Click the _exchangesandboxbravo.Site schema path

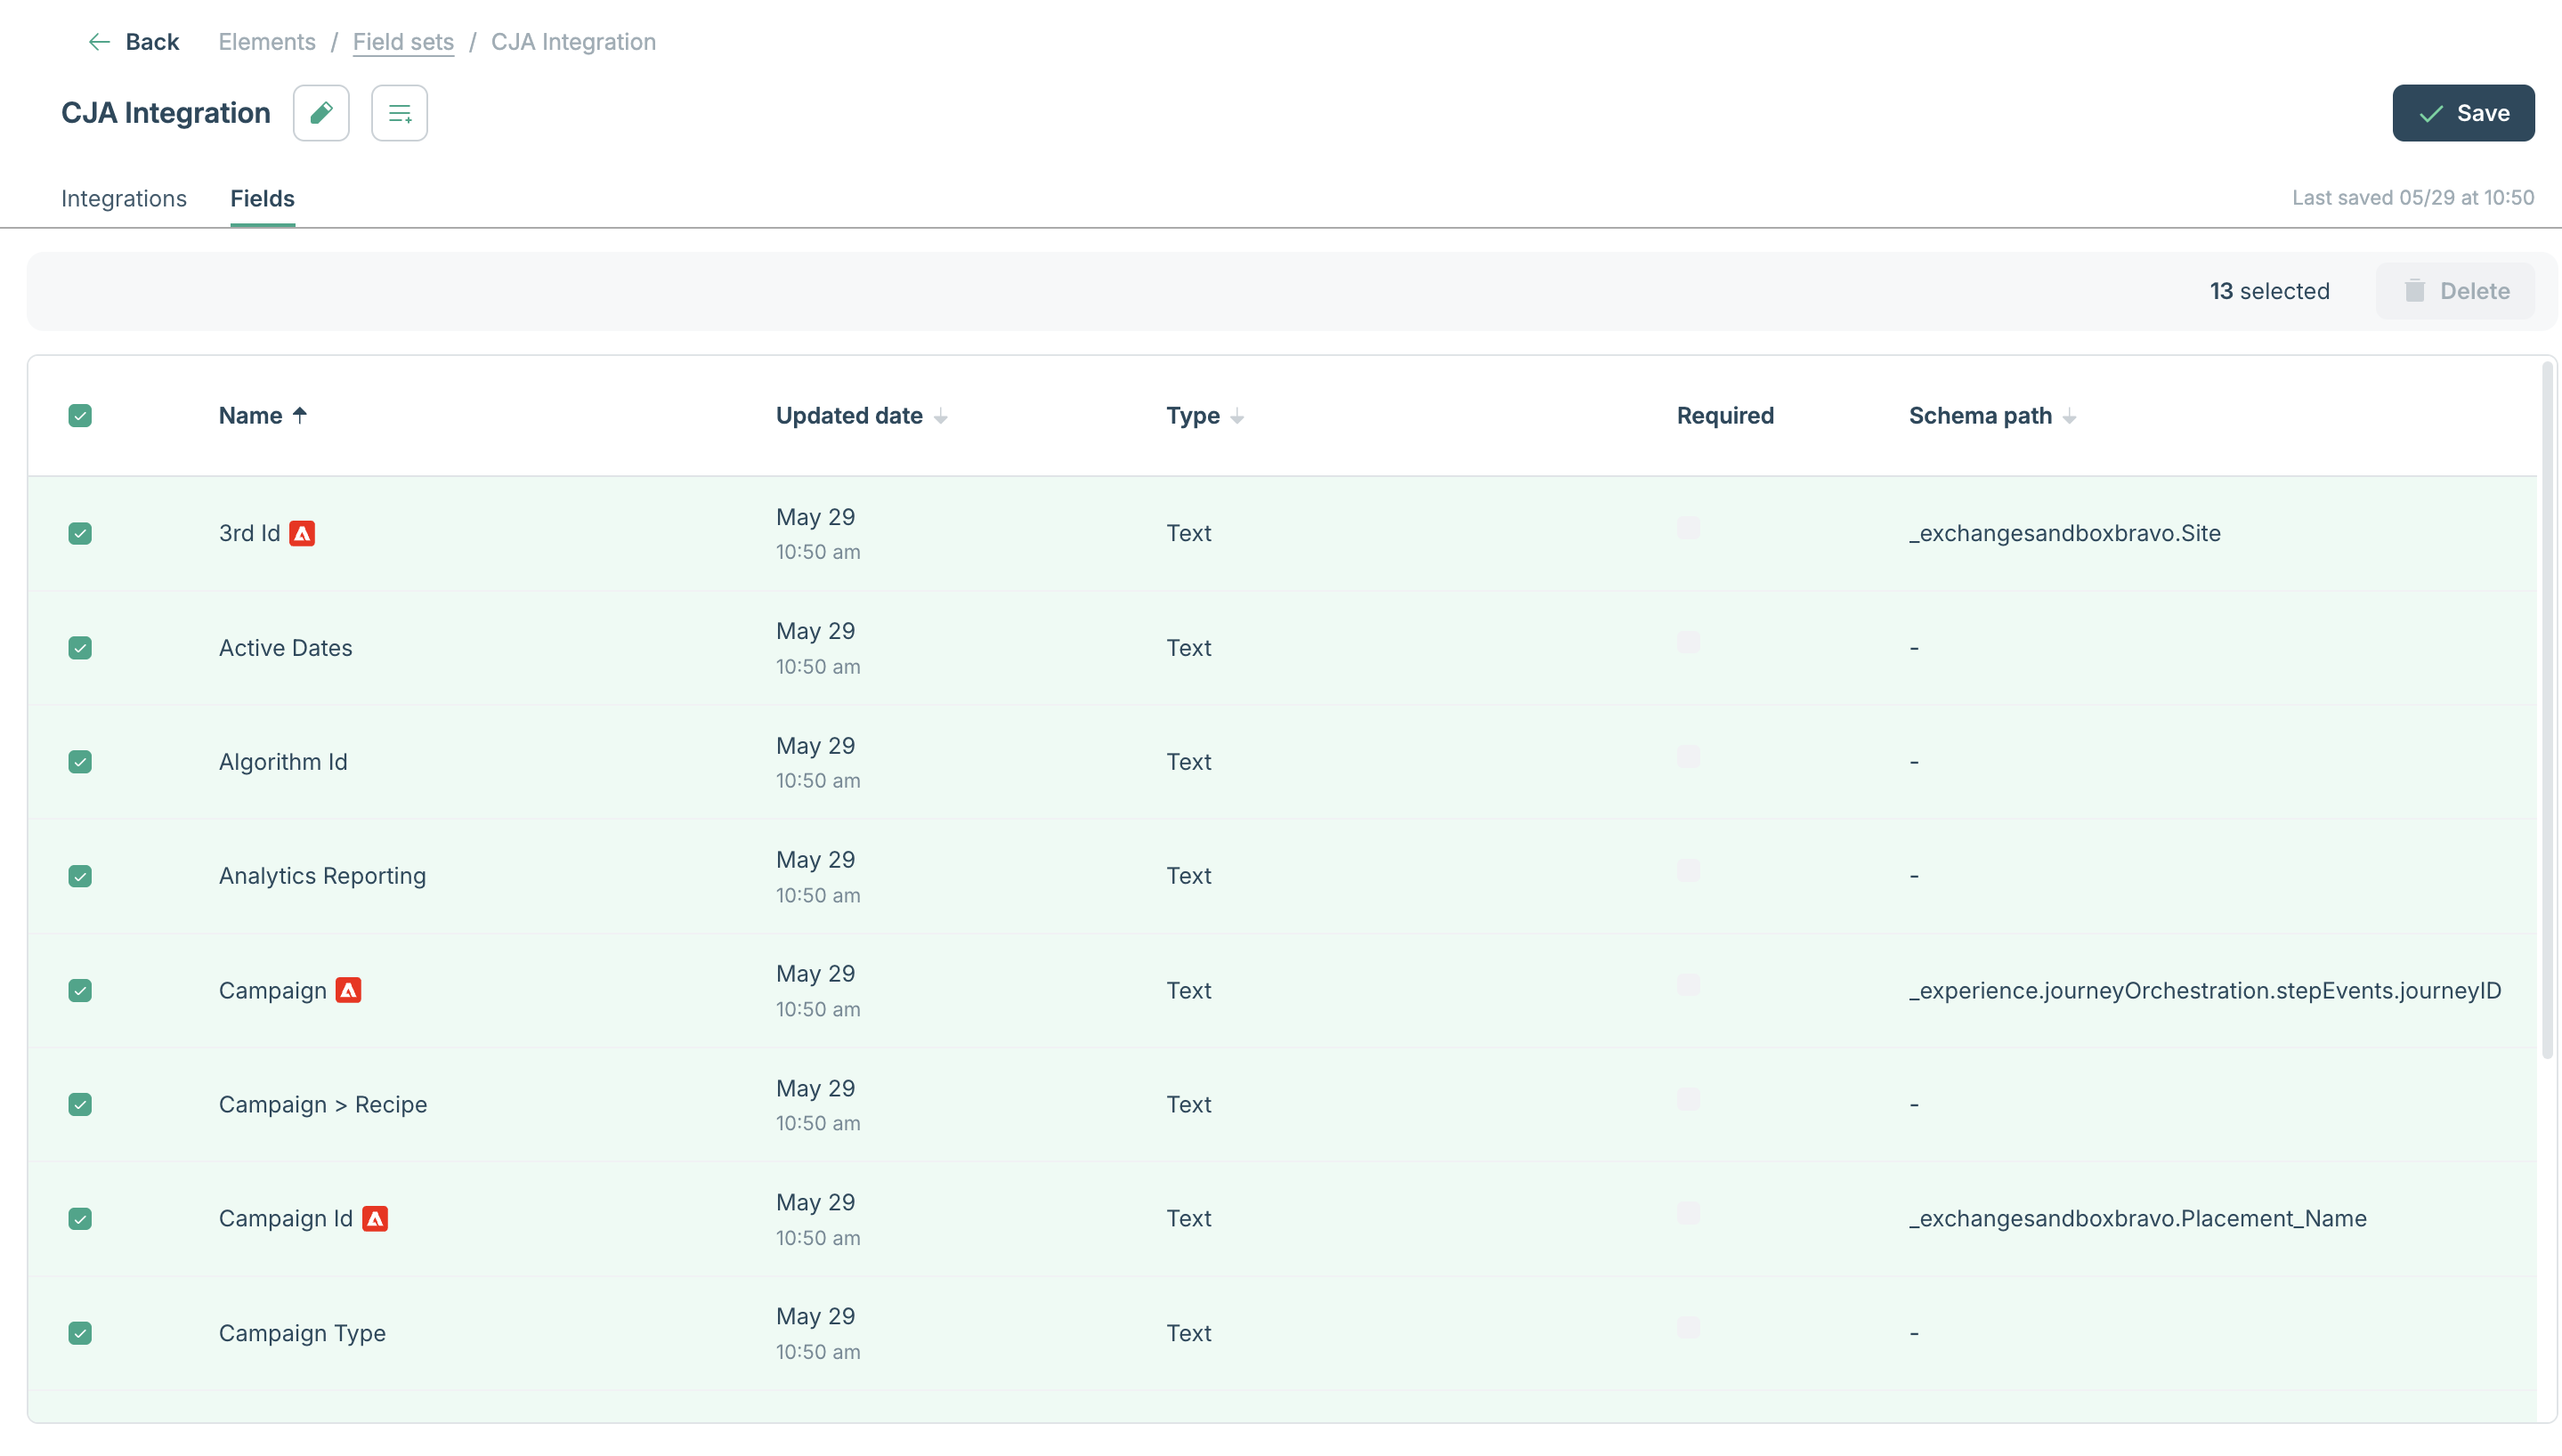click(2064, 533)
